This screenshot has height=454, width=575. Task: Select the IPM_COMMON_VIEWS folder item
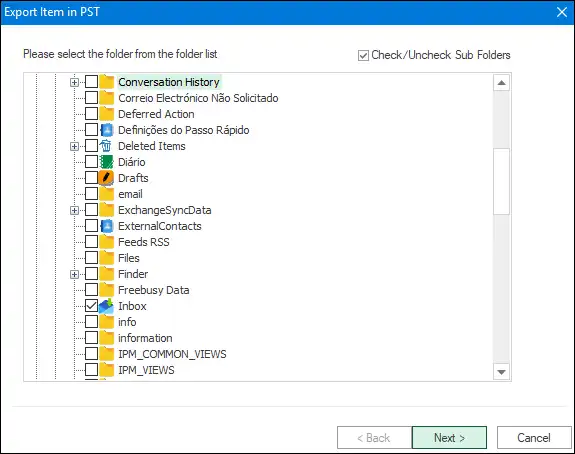(x=172, y=354)
